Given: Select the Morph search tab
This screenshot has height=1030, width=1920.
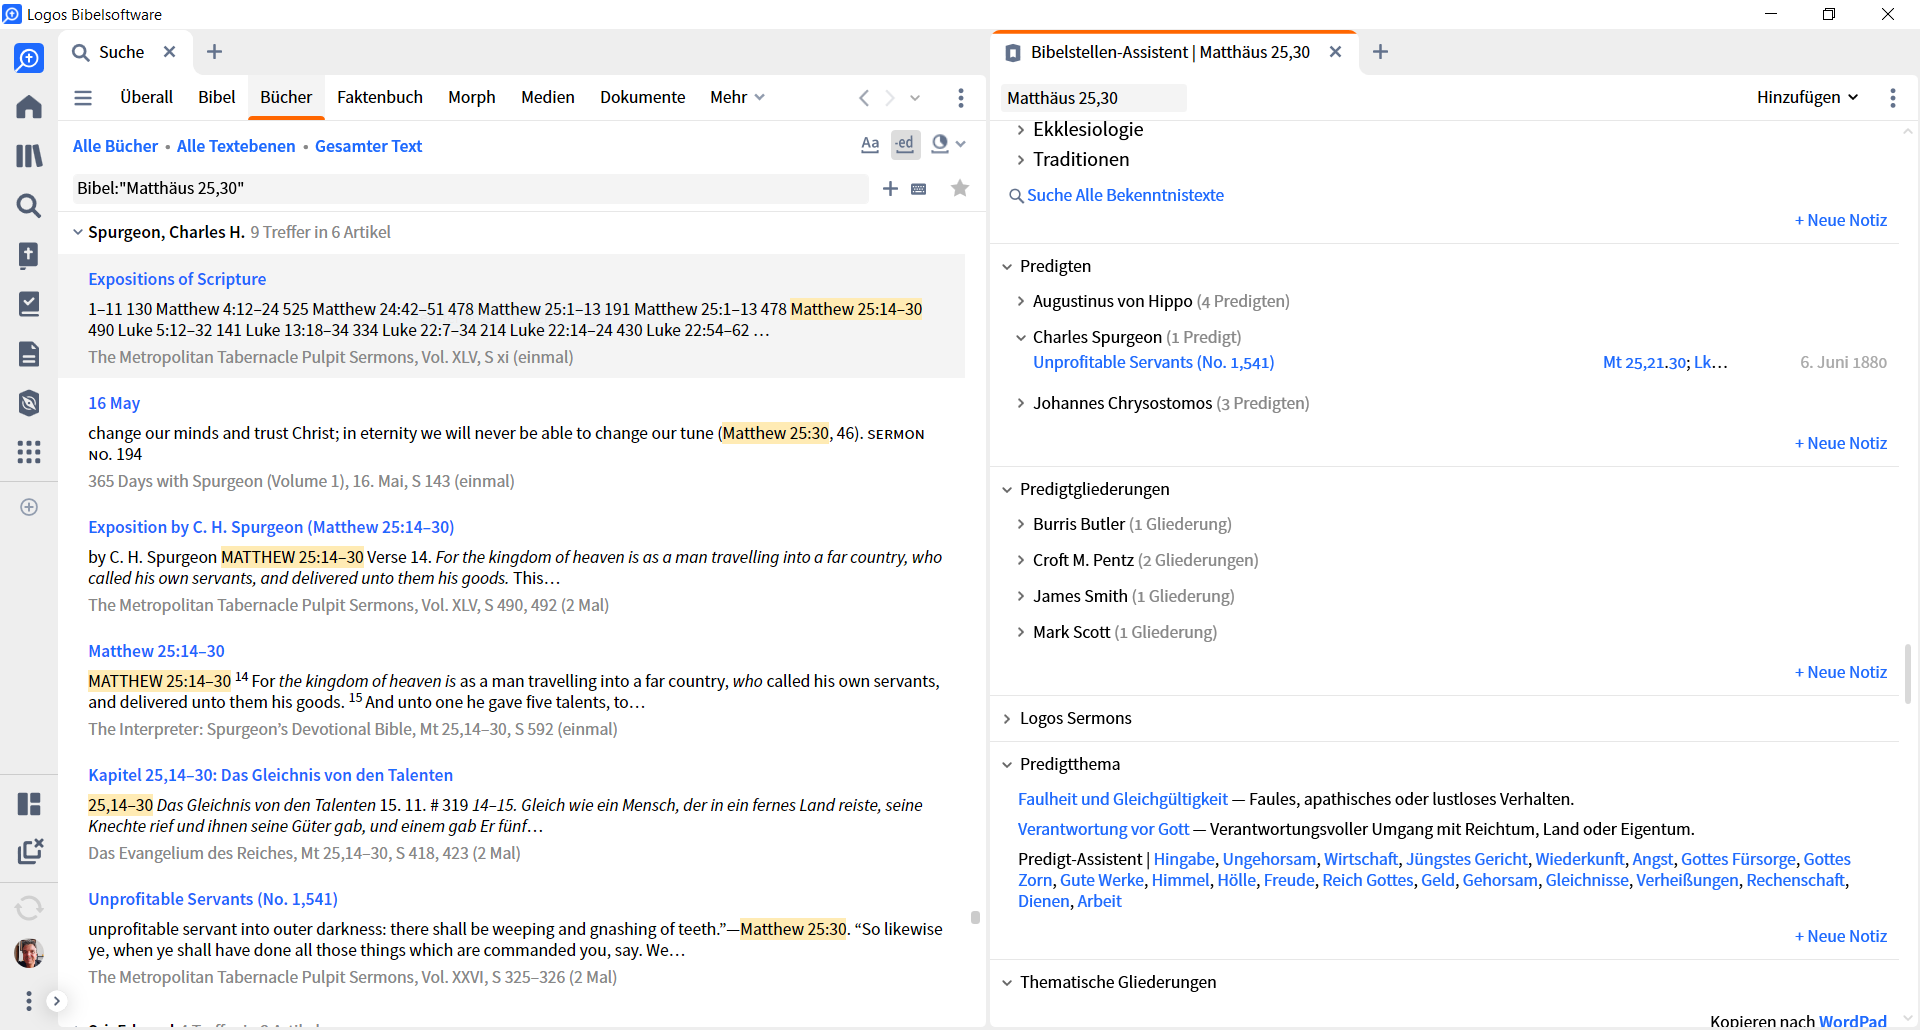Looking at the screenshot, I should (472, 97).
